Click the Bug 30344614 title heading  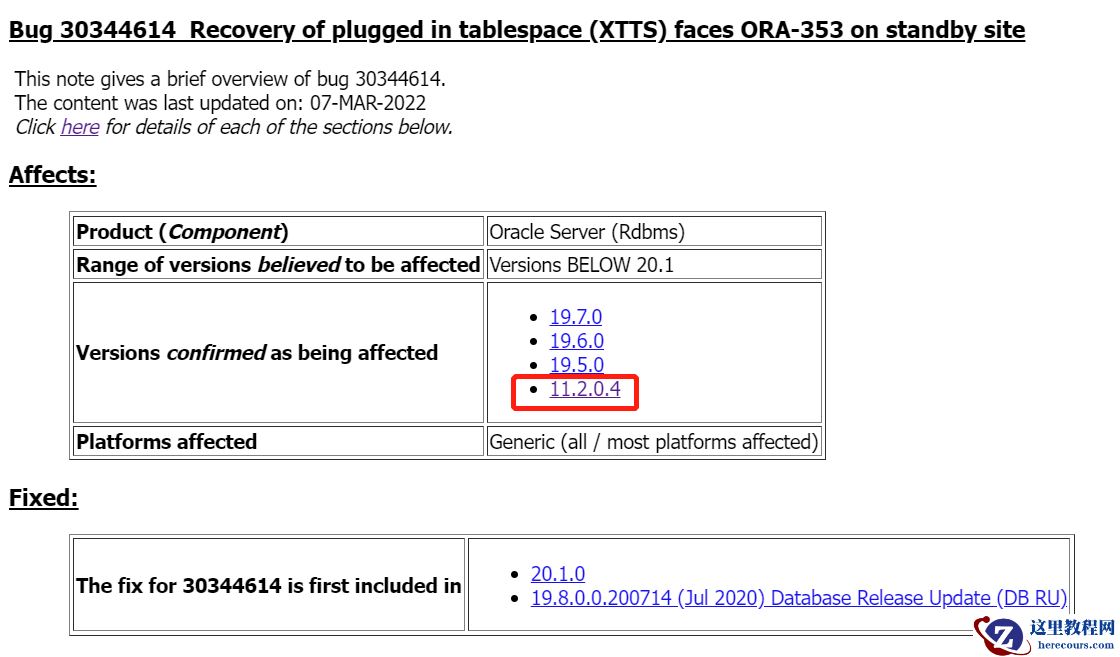[516, 30]
